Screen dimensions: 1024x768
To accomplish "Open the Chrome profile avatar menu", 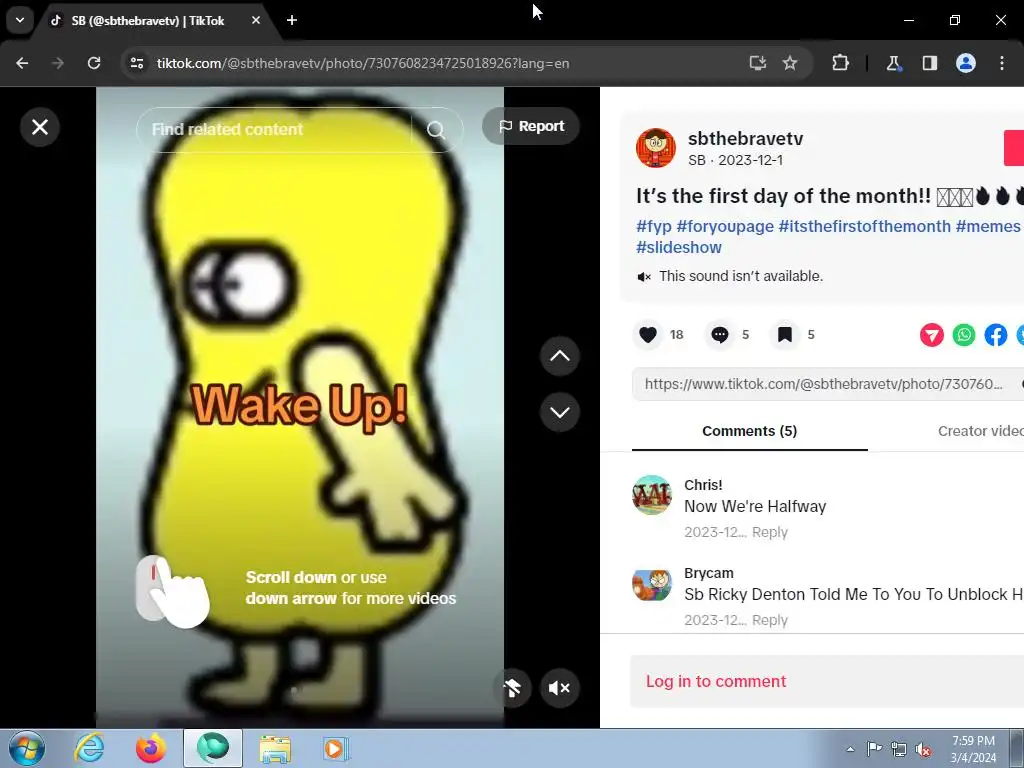I will click(966, 63).
